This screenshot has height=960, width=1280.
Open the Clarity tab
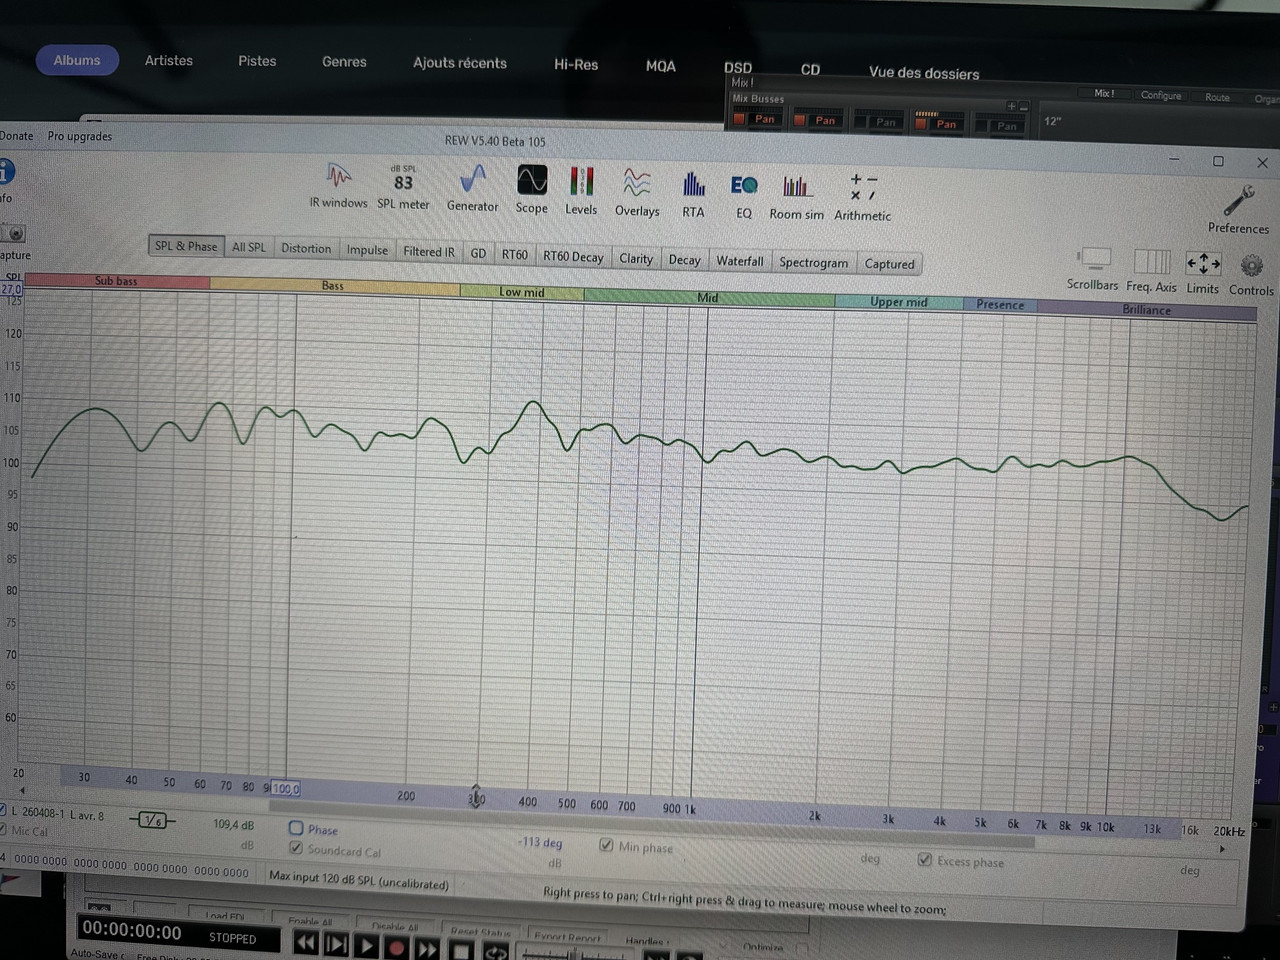pos(636,258)
